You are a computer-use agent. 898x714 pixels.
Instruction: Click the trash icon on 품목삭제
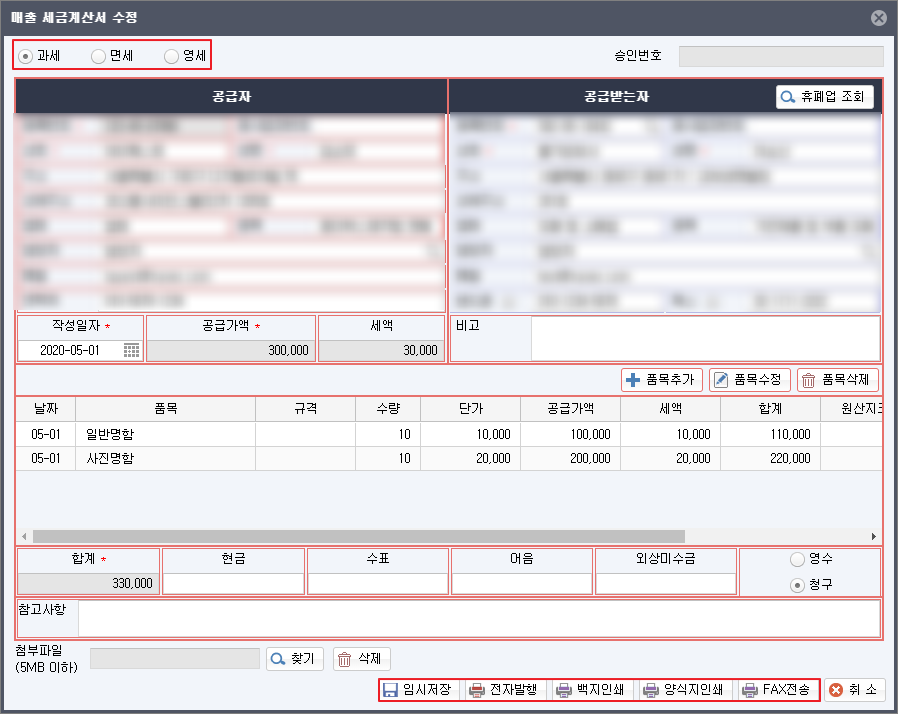(x=810, y=379)
